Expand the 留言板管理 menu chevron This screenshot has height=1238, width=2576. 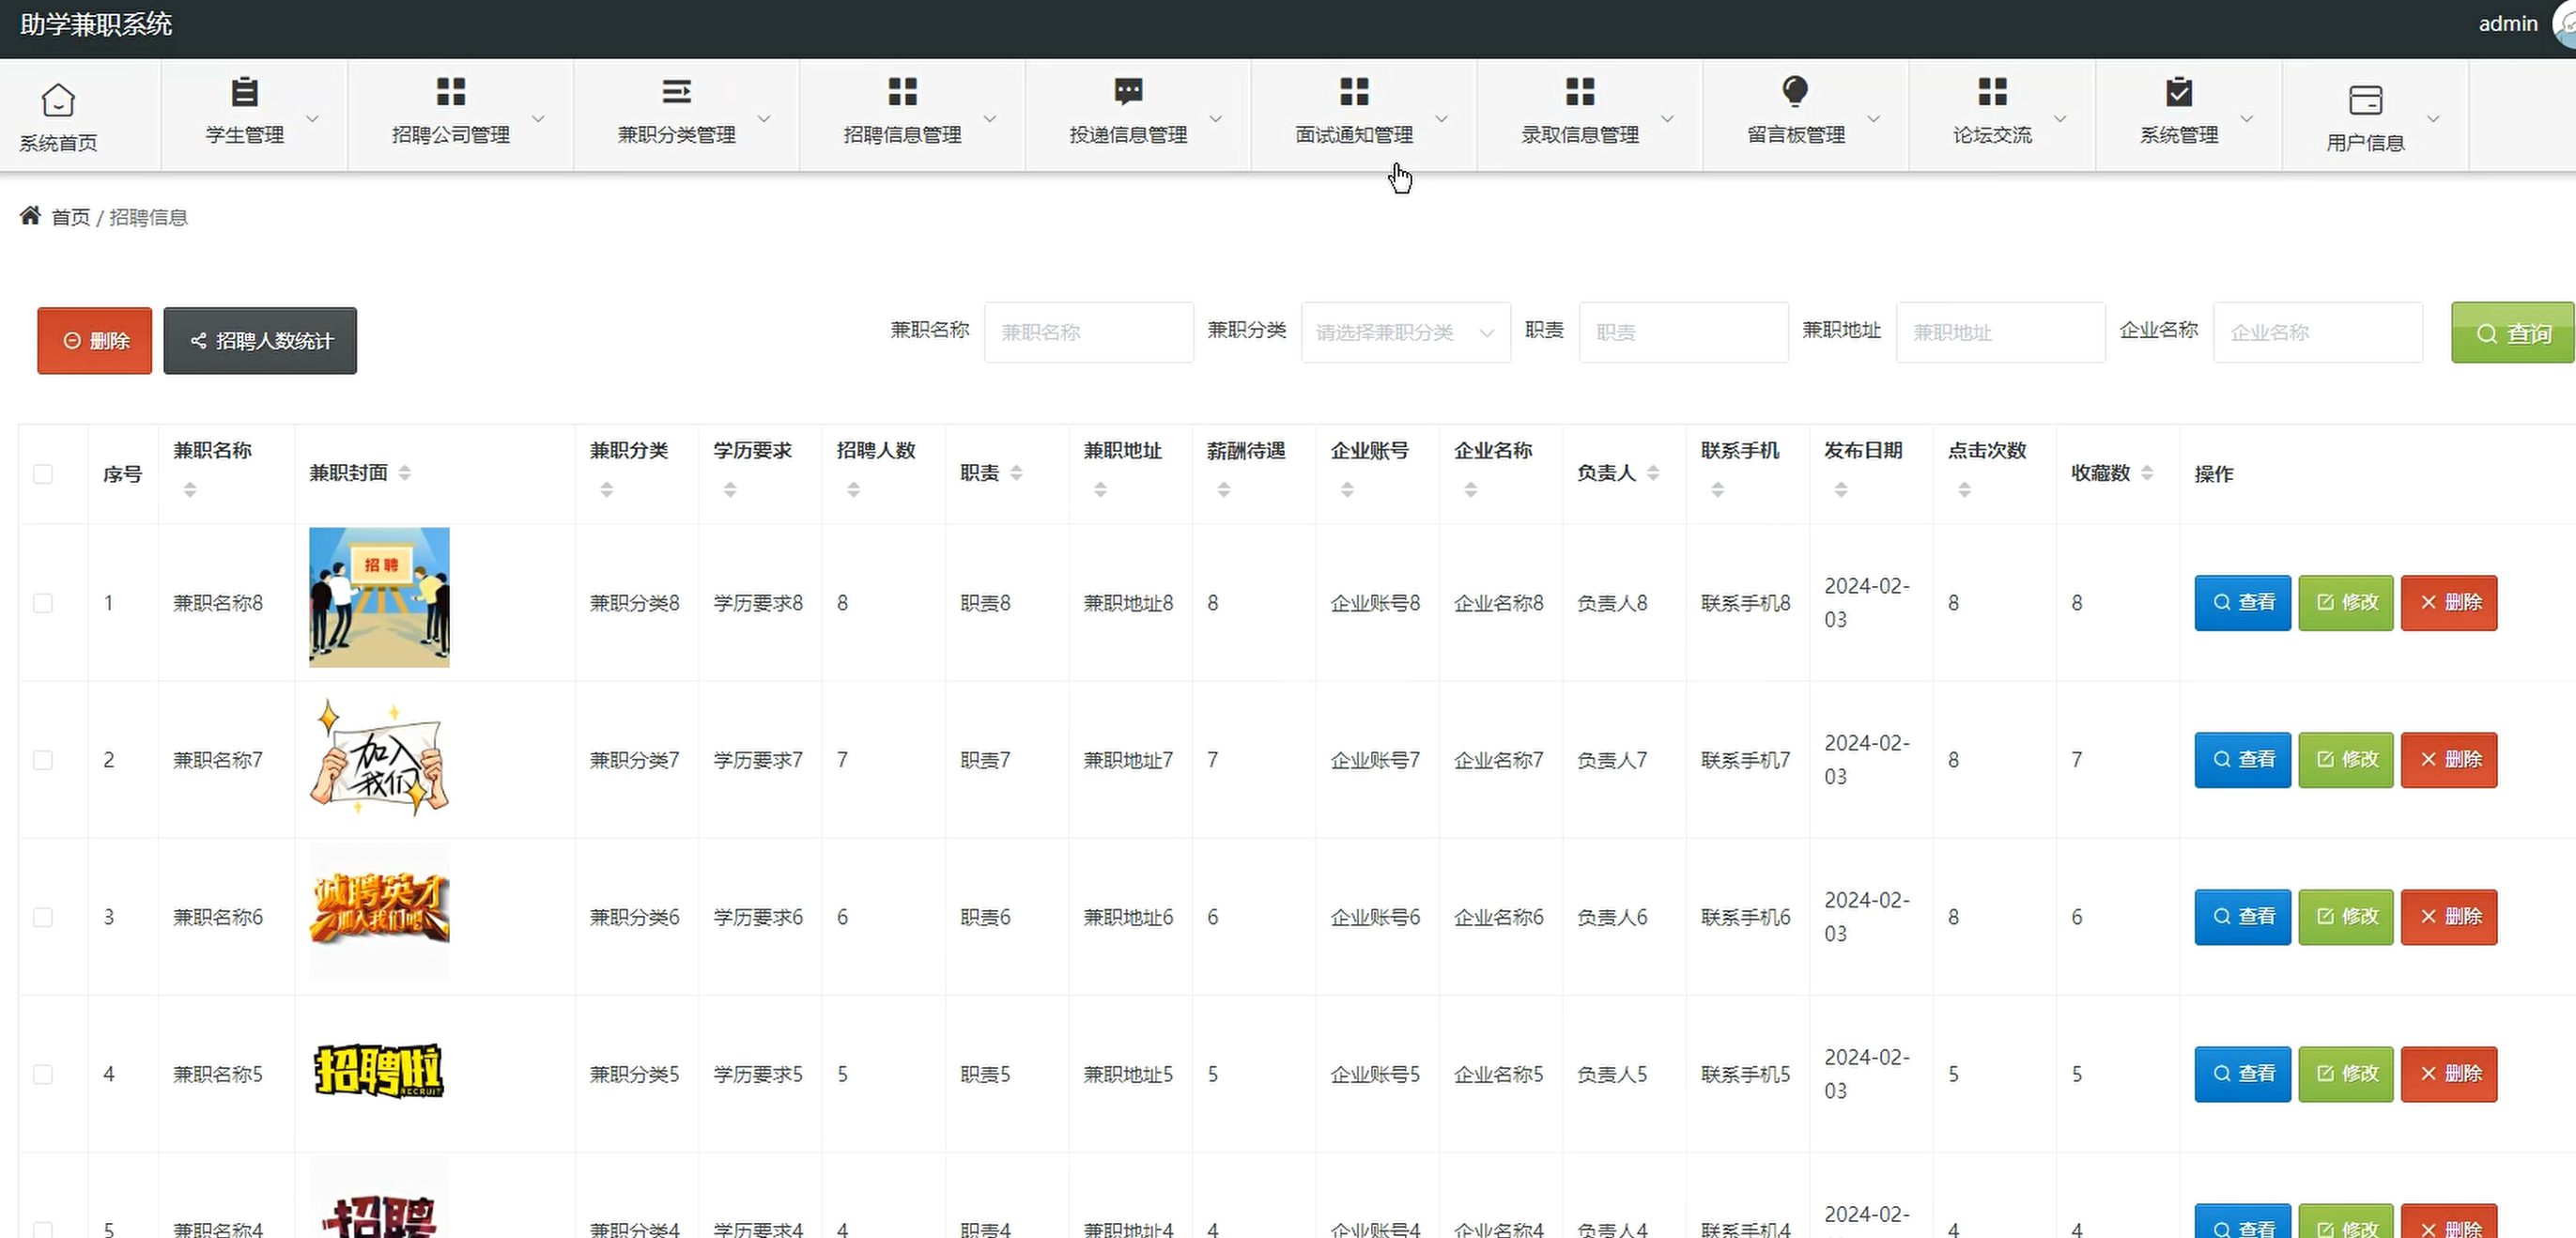[x=1875, y=118]
